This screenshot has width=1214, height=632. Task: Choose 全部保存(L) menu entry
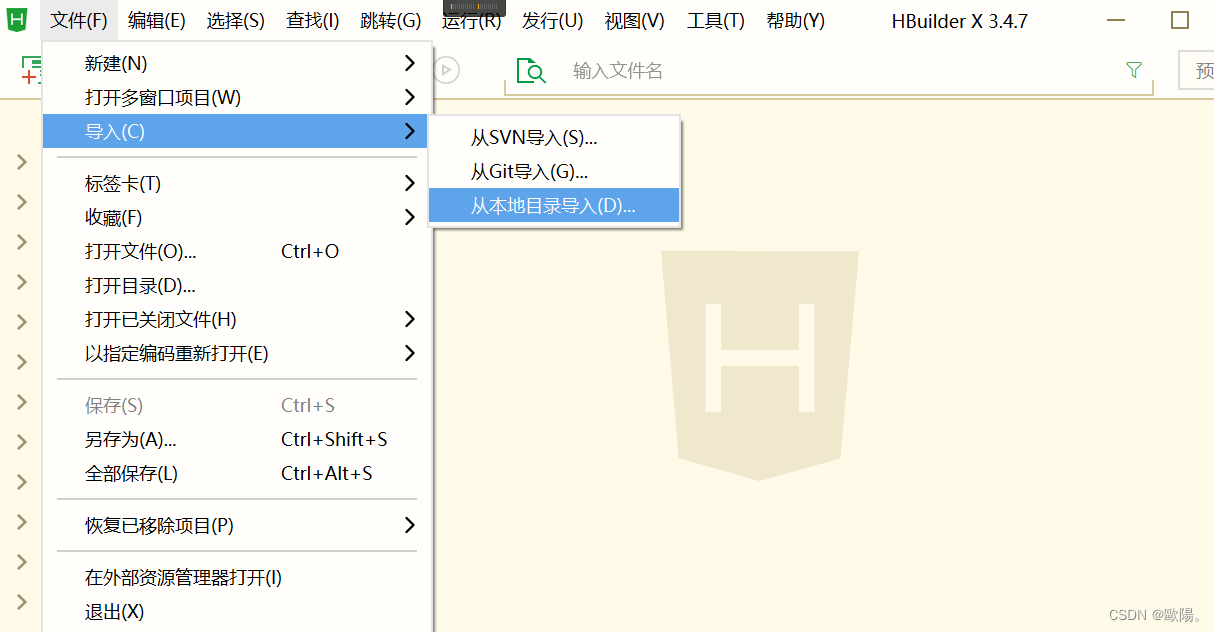[236, 473]
